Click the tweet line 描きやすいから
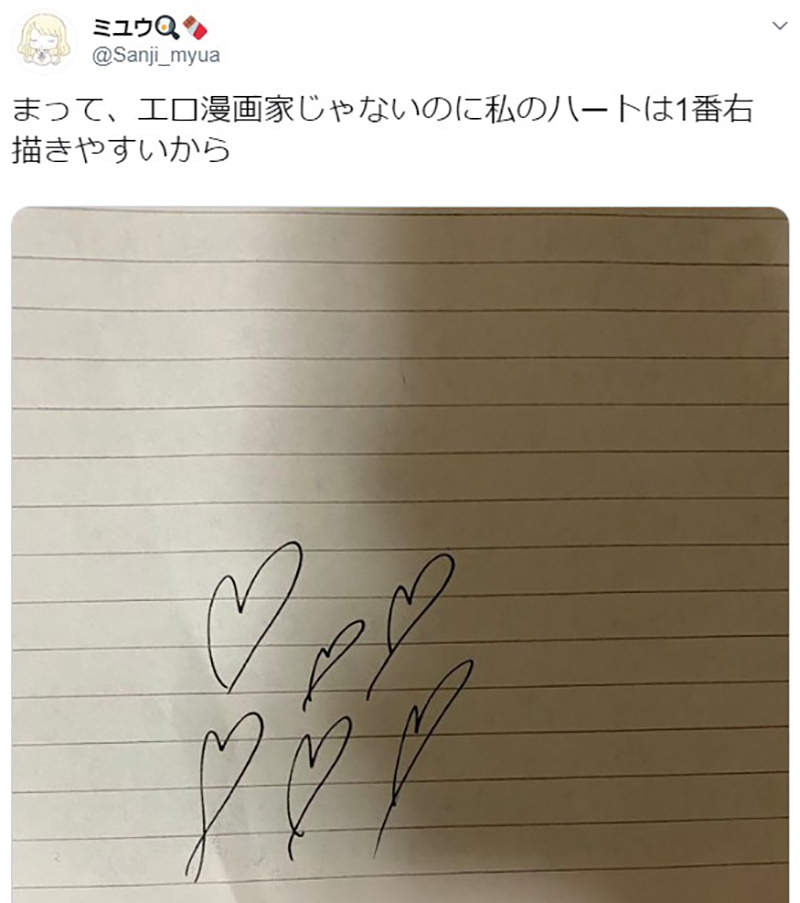Image resolution: width=800 pixels, height=903 pixels. tap(122, 150)
